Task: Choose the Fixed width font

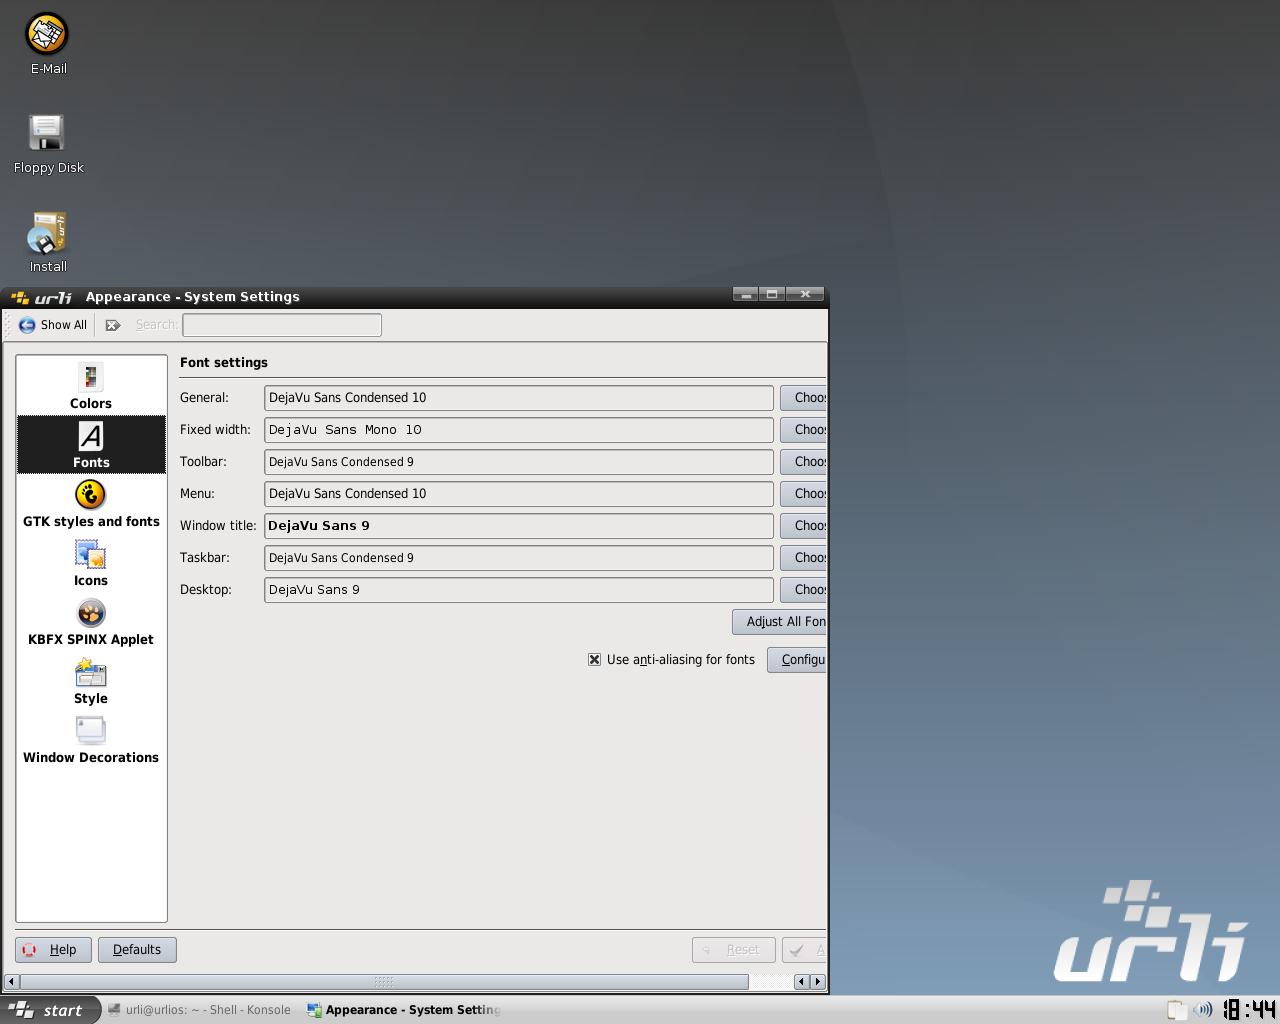Action: (804, 430)
